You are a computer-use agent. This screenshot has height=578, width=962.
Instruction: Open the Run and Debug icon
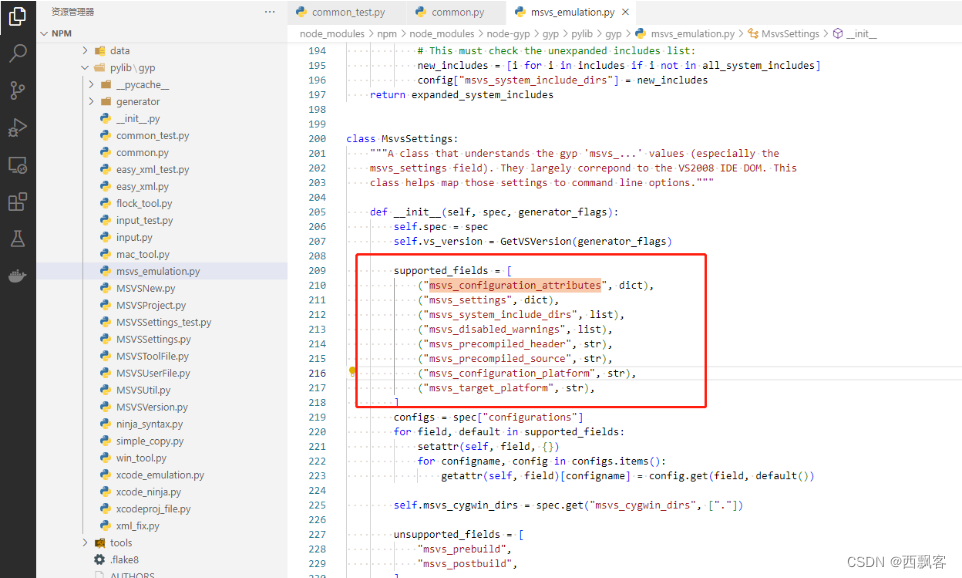(17, 128)
